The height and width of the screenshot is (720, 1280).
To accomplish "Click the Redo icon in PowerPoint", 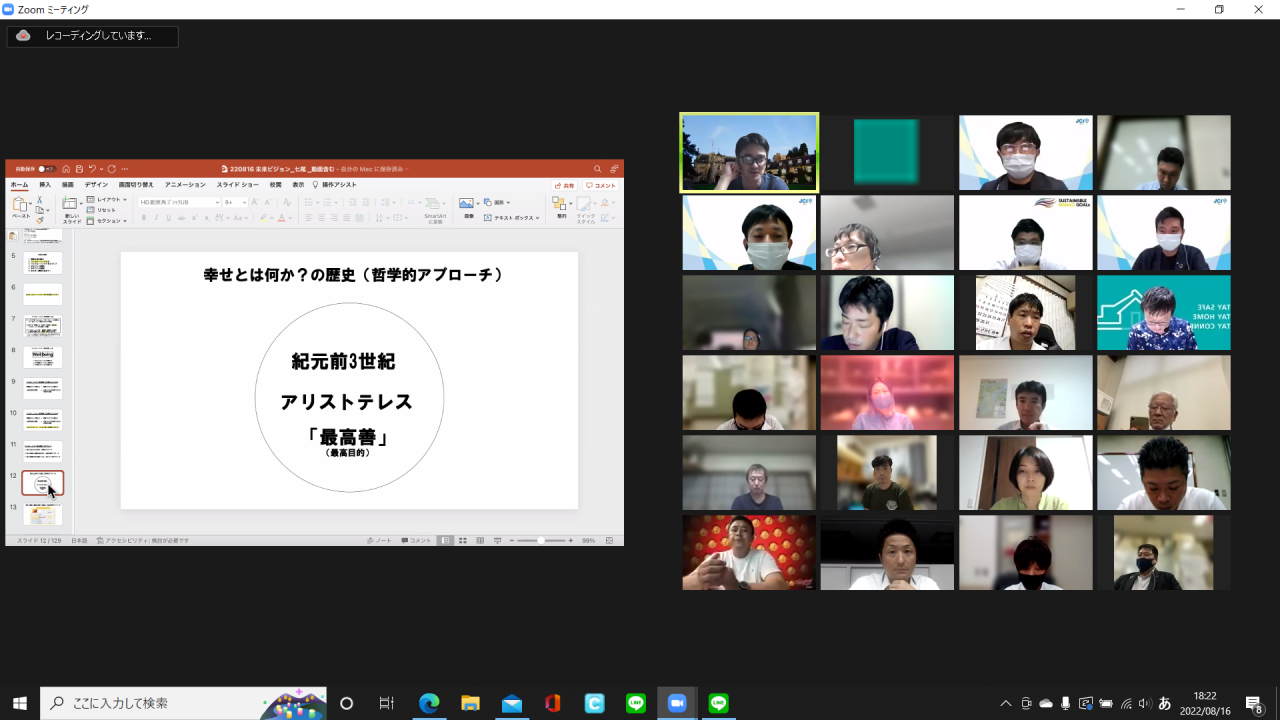I will [112, 169].
